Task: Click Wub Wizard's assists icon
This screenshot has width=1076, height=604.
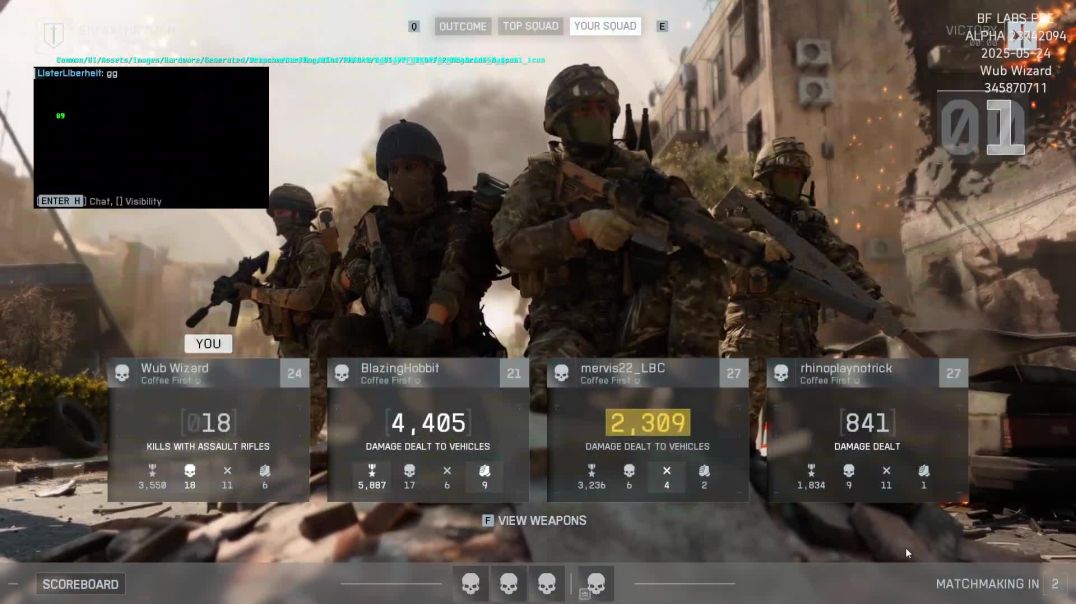Action: coord(265,471)
